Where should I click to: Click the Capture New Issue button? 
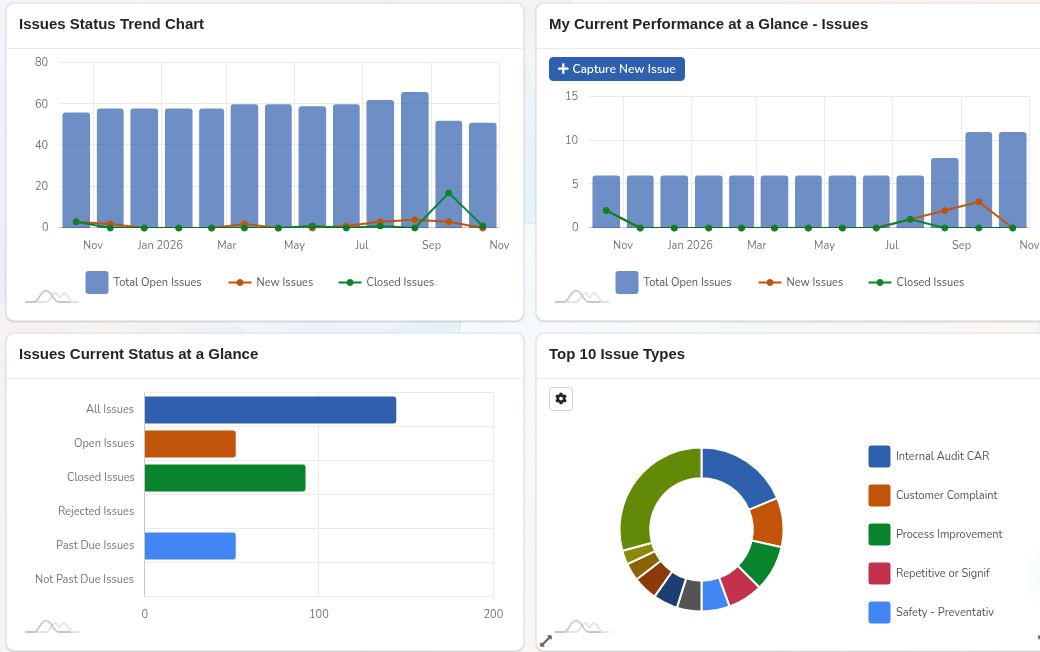pos(616,69)
